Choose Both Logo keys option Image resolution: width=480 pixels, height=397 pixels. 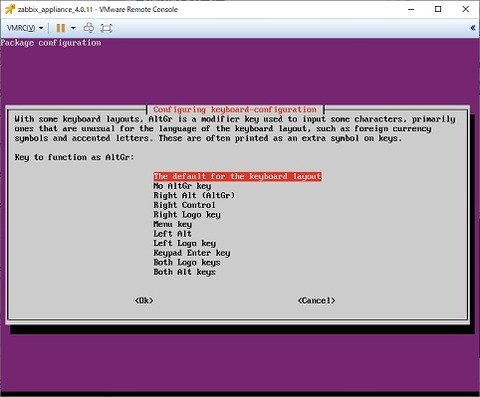[187, 263]
